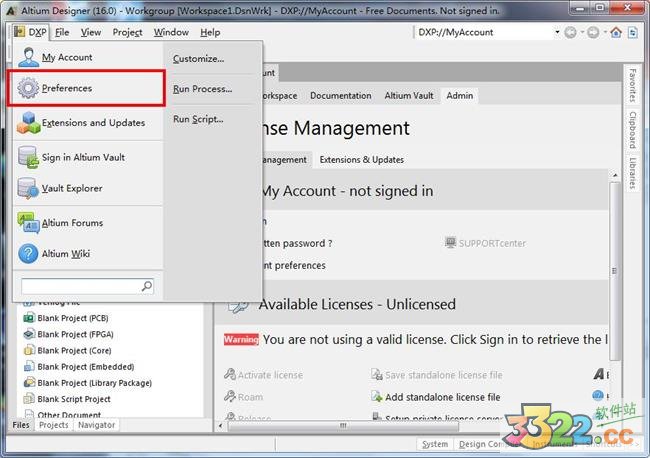Click the navigate back arrow icon
Screen dimensions: 650x458
click(x=570, y=32)
